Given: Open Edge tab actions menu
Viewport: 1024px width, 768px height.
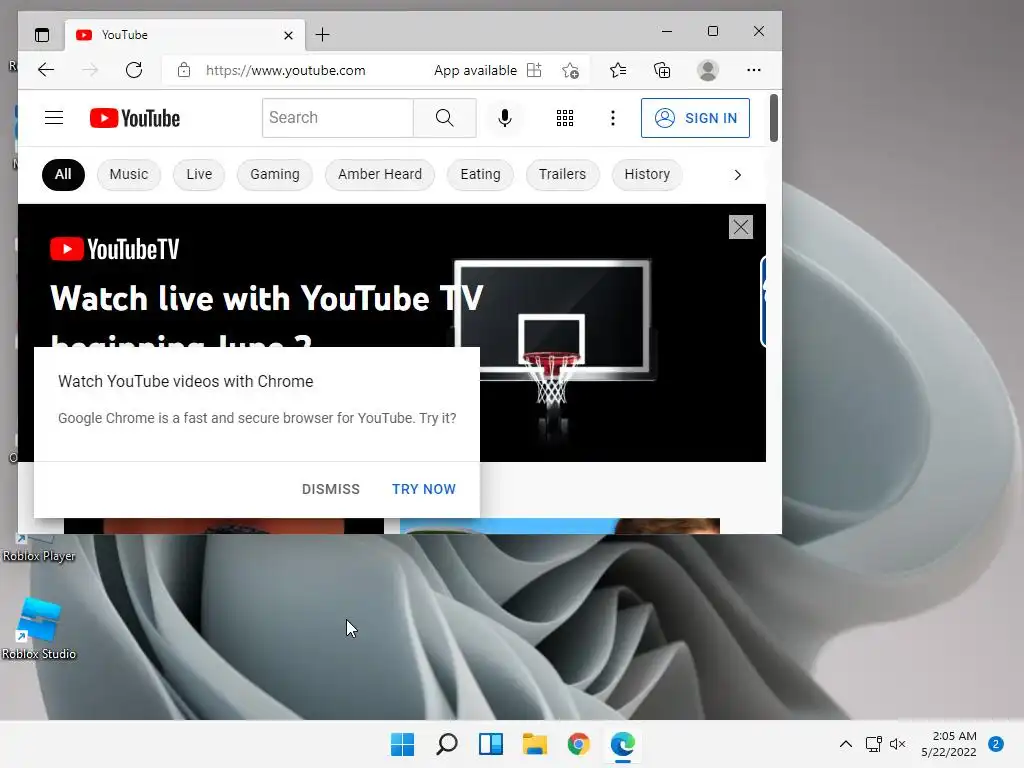Looking at the screenshot, I should tap(42, 35).
